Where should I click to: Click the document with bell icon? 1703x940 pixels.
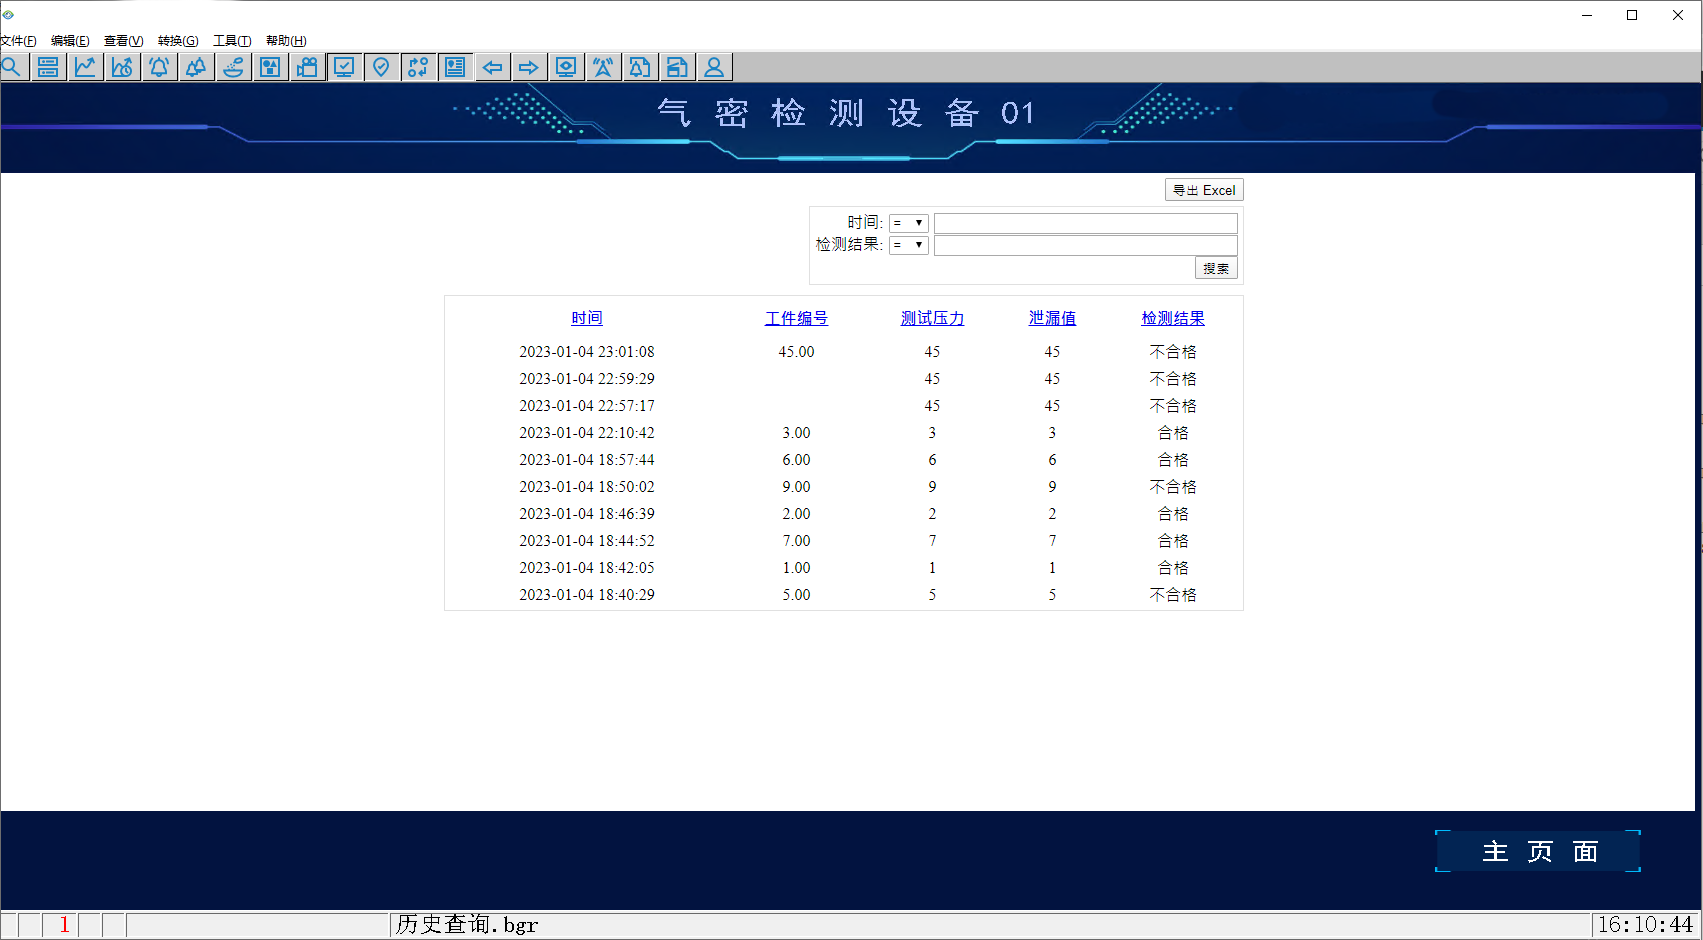pyautogui.click(x=640, y=67)
